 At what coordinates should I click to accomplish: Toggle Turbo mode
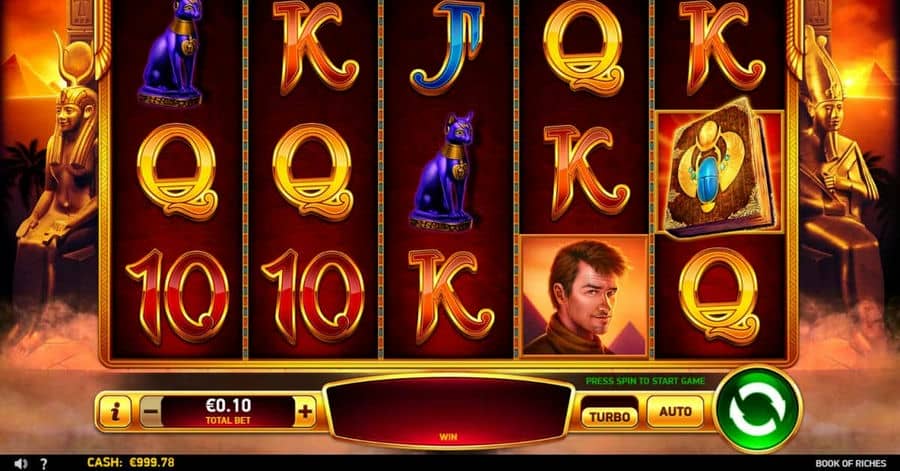[610, 416]
